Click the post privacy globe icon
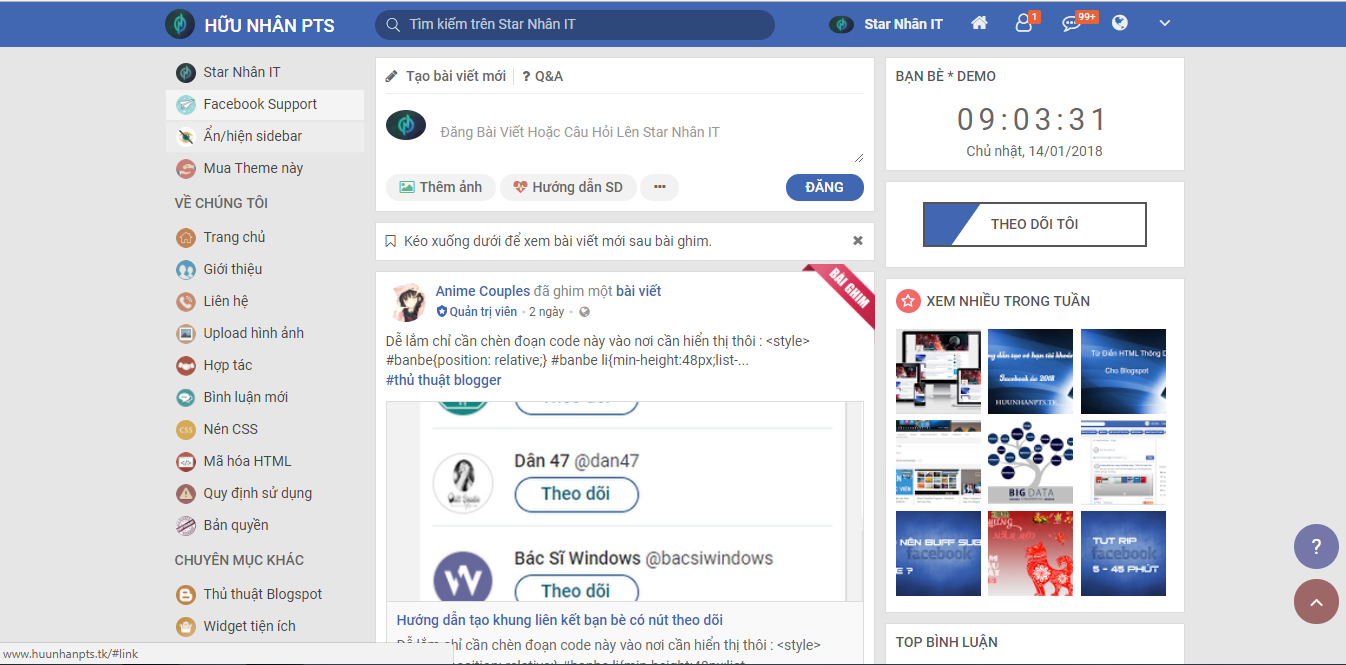 tap(584, 312)
